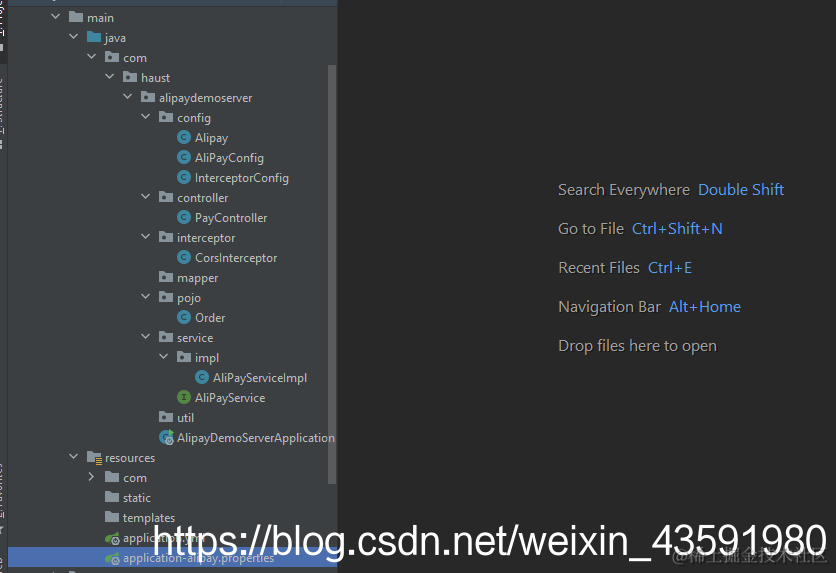Select AlipayDemoServerApplication in the tree
Image resolution: width=836 pixels, height=573 pixels.
click(x=256, y=438)
